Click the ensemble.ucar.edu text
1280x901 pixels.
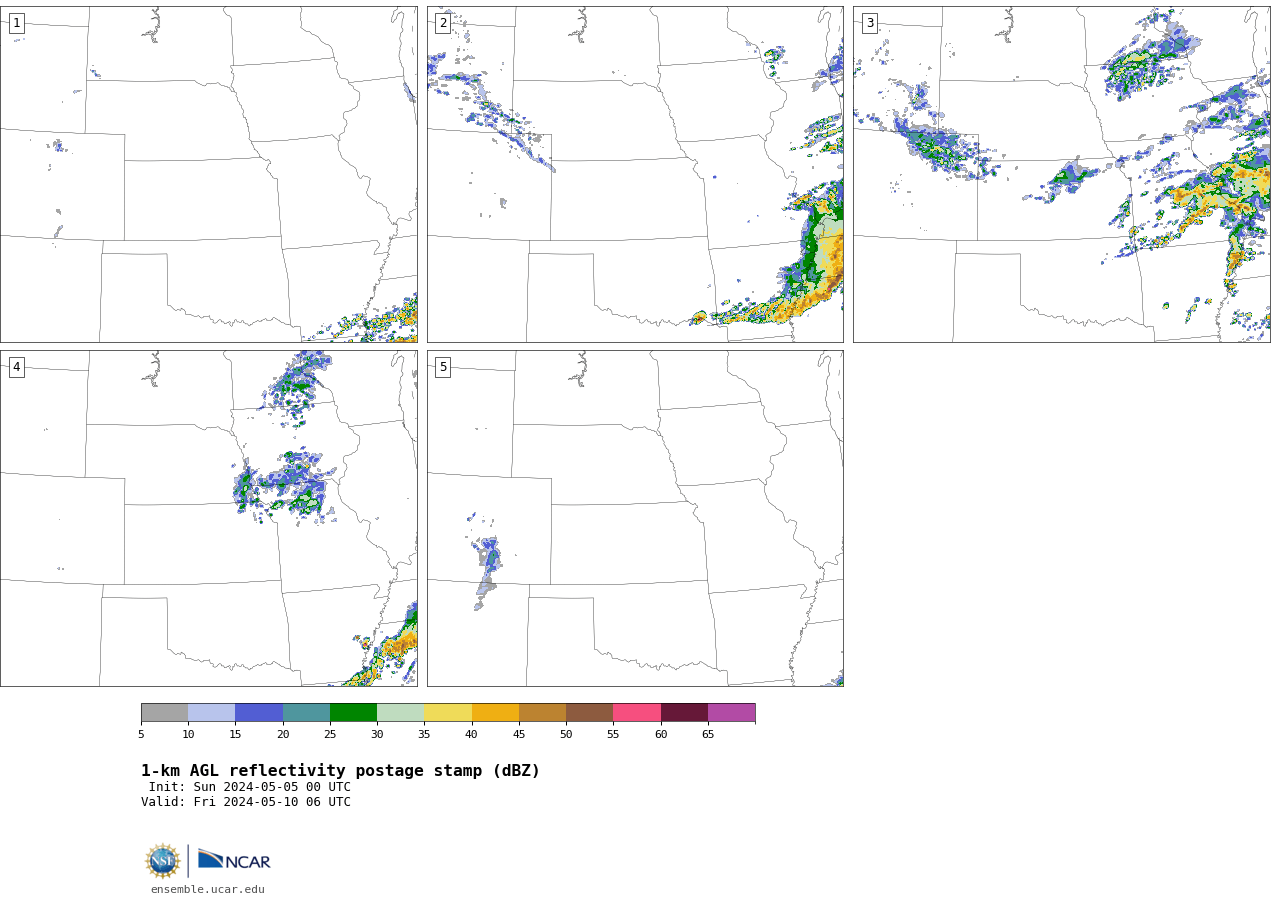[208, 889]
